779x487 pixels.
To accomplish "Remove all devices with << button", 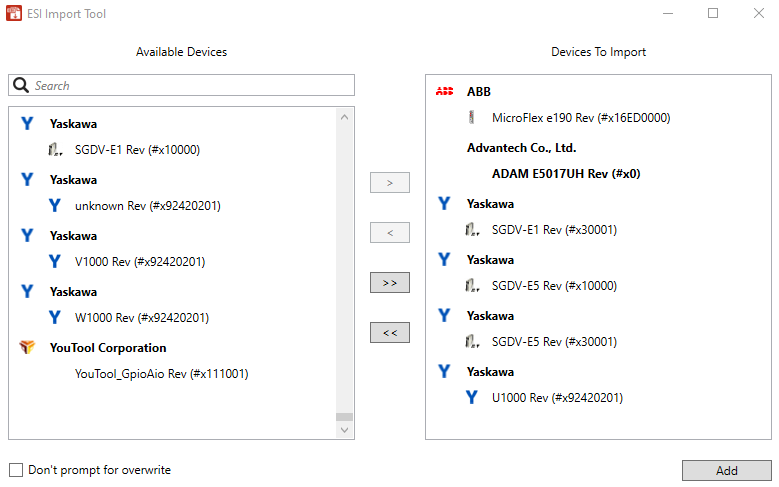I will (390, 333).
